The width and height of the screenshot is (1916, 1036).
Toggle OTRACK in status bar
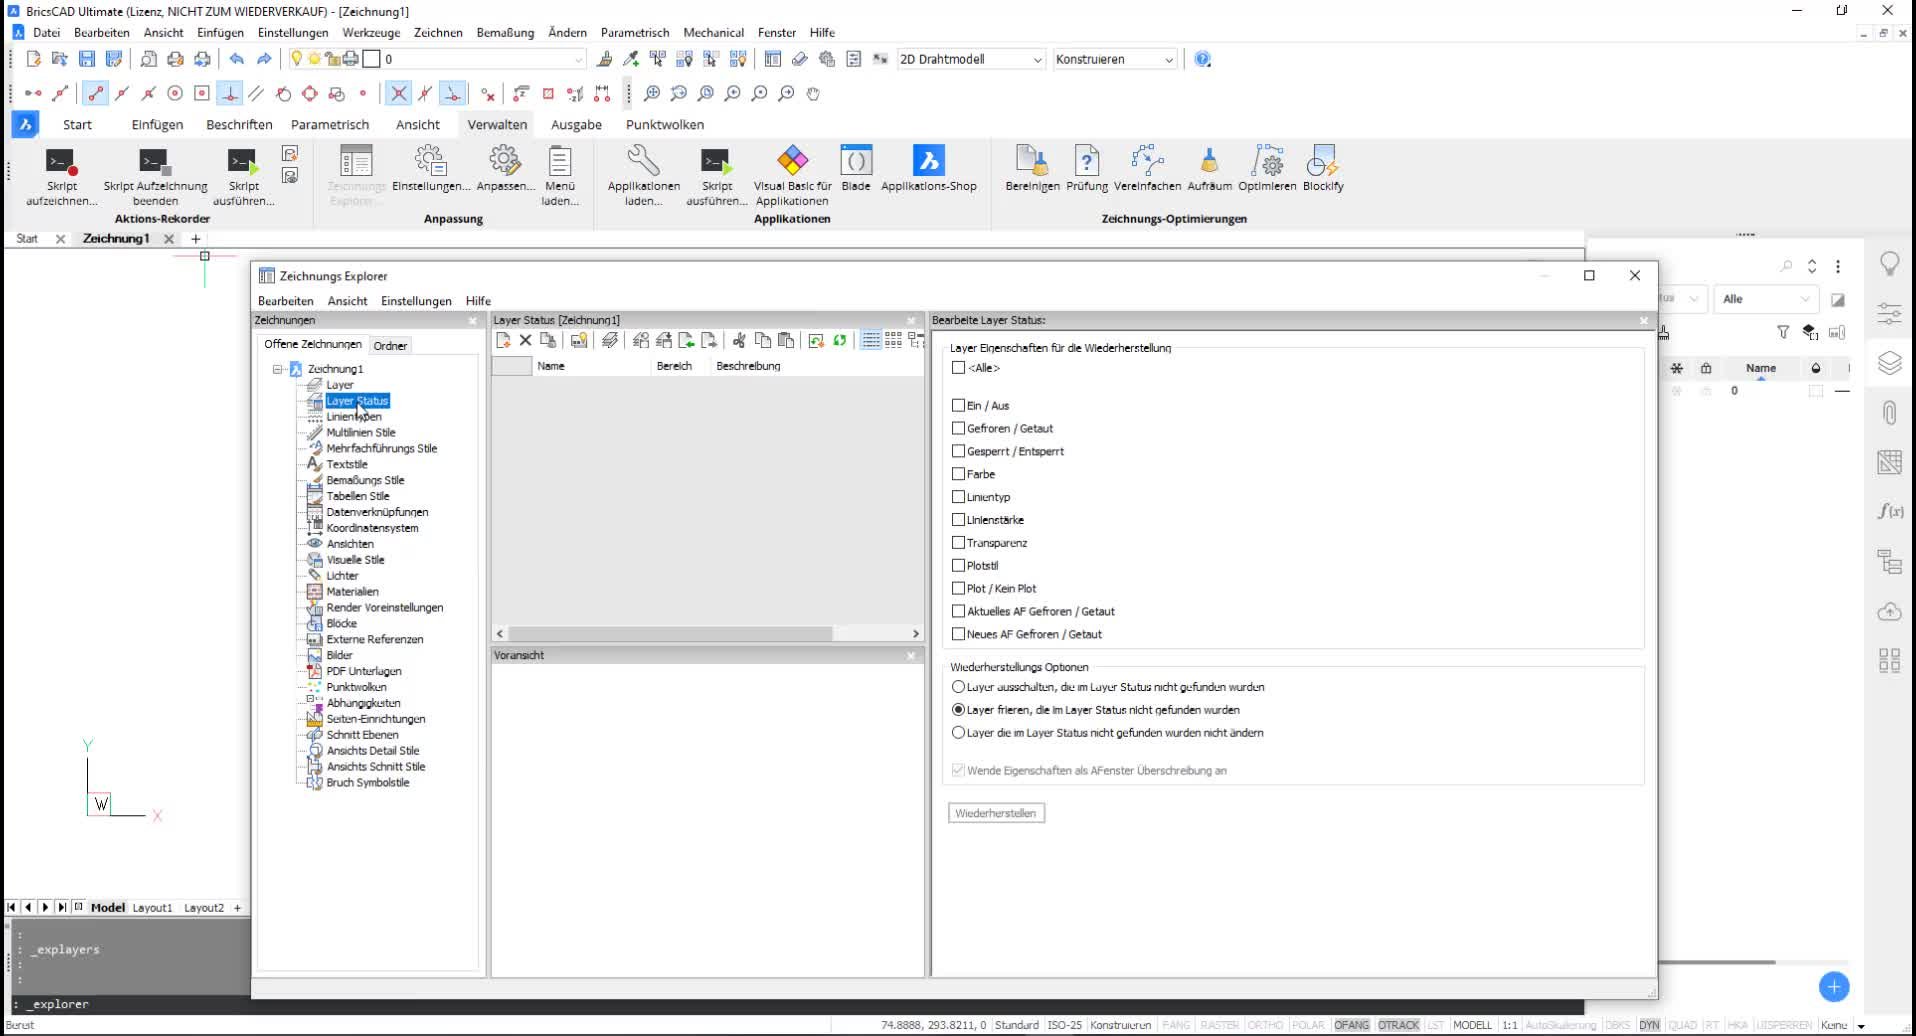[1398, 1025]
